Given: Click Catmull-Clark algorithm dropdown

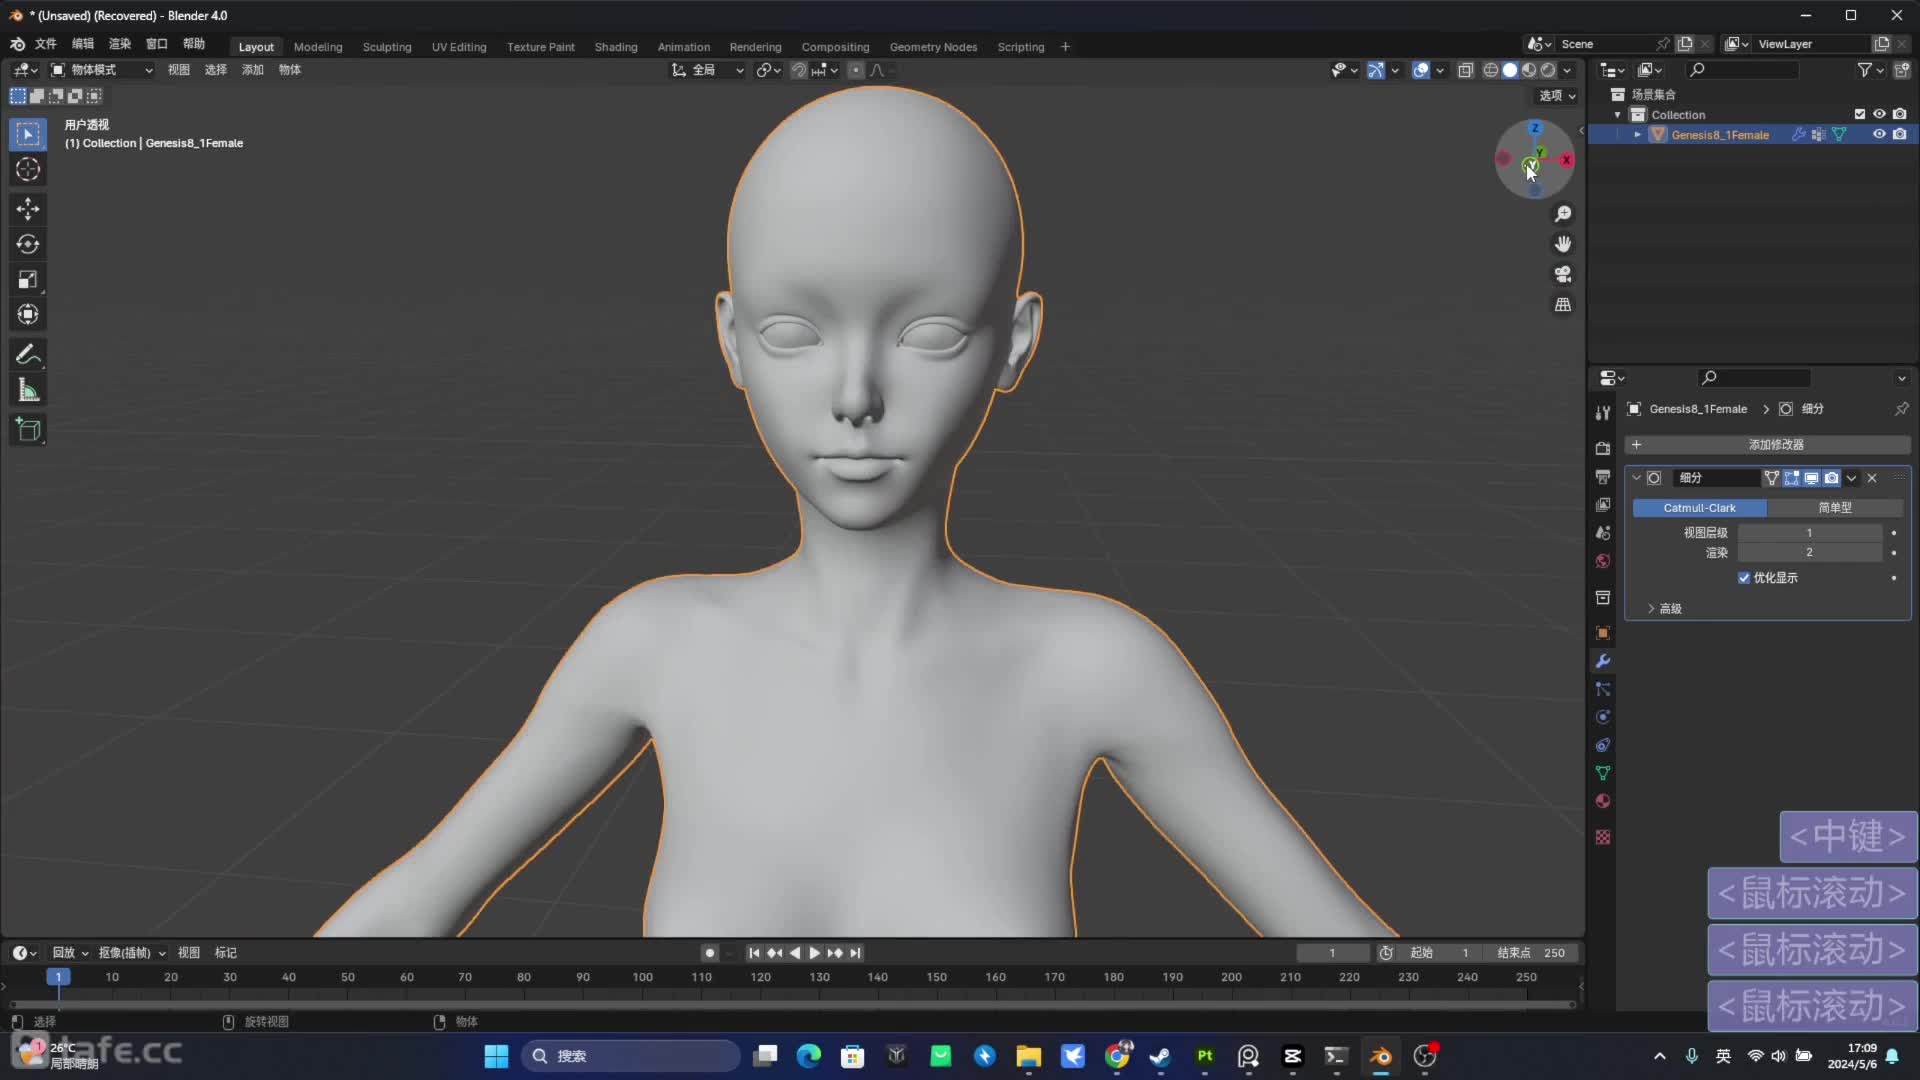Looking at the screenshot, I should pos(1700,508).
